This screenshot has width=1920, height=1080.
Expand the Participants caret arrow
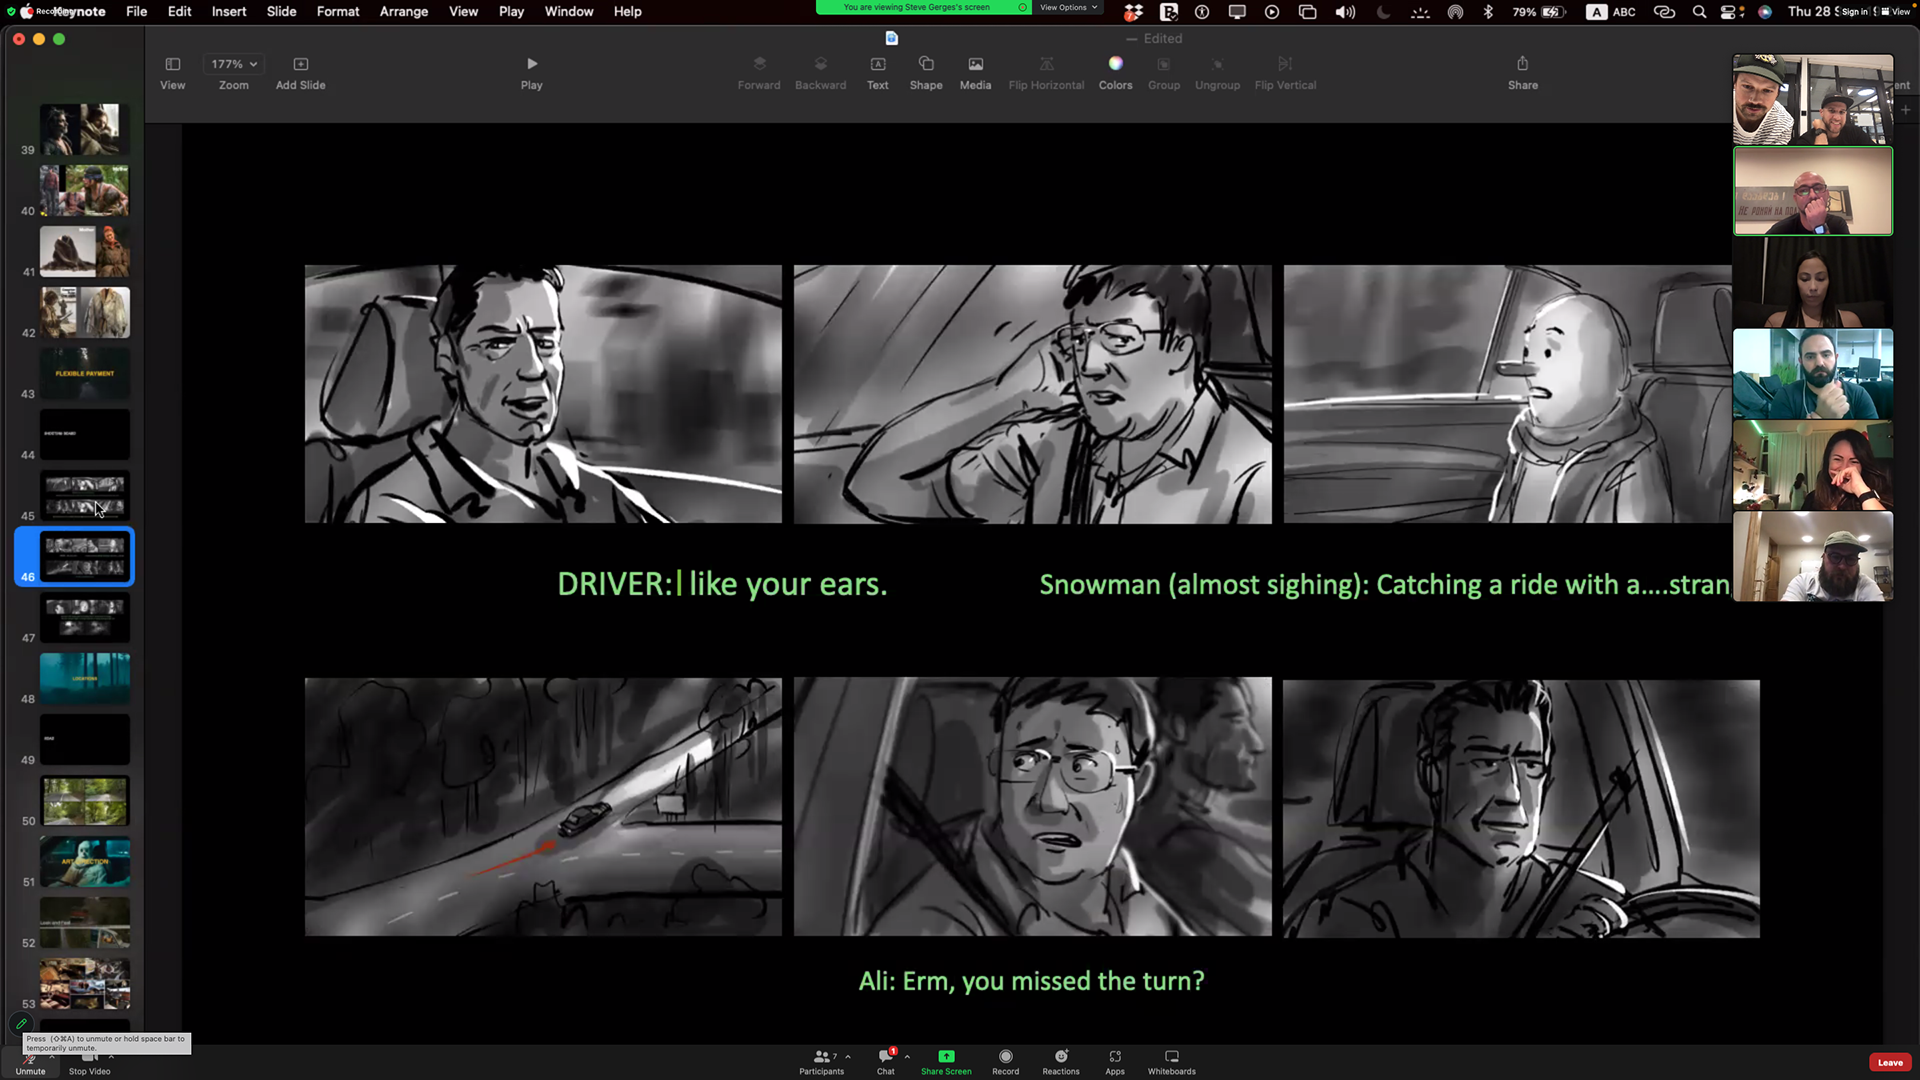[x=848, y=1057]
